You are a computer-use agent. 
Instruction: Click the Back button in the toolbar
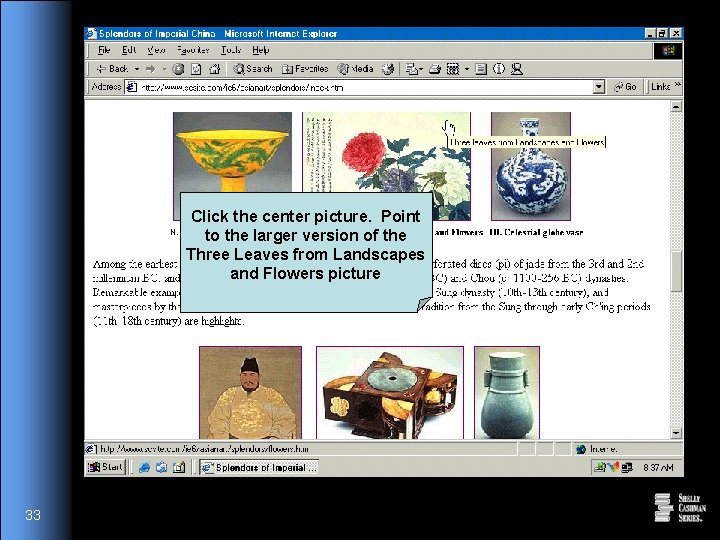112,69
